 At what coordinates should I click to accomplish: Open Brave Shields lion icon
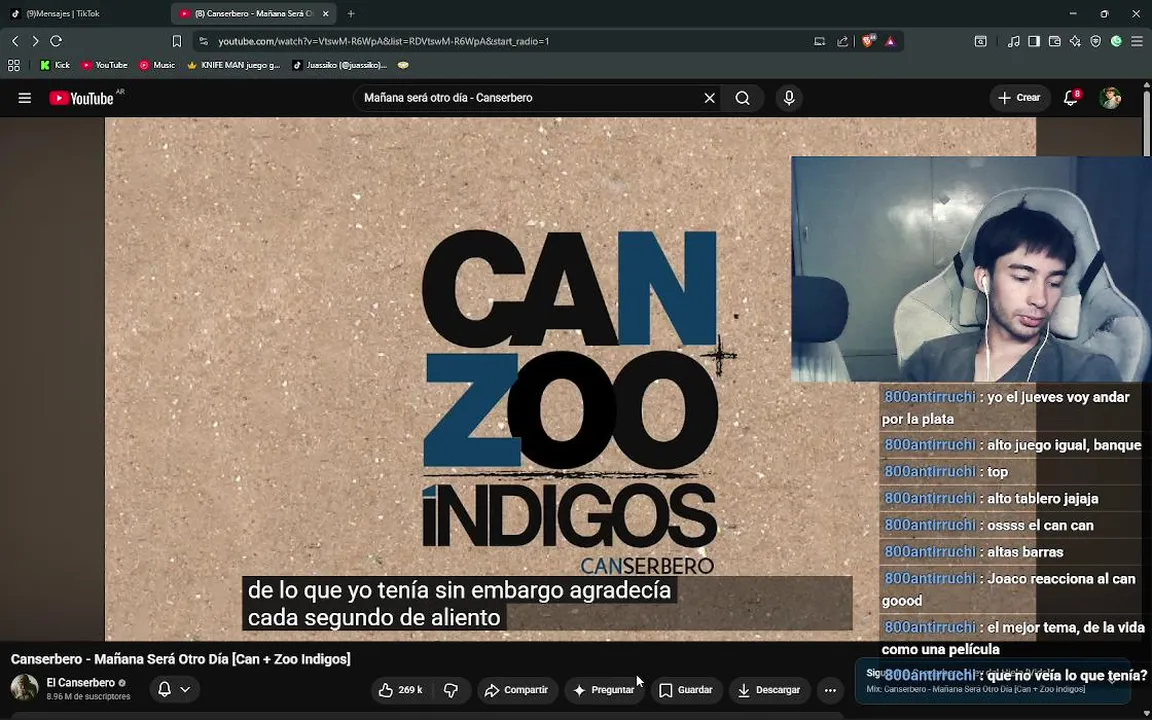(x=868, y=41)
